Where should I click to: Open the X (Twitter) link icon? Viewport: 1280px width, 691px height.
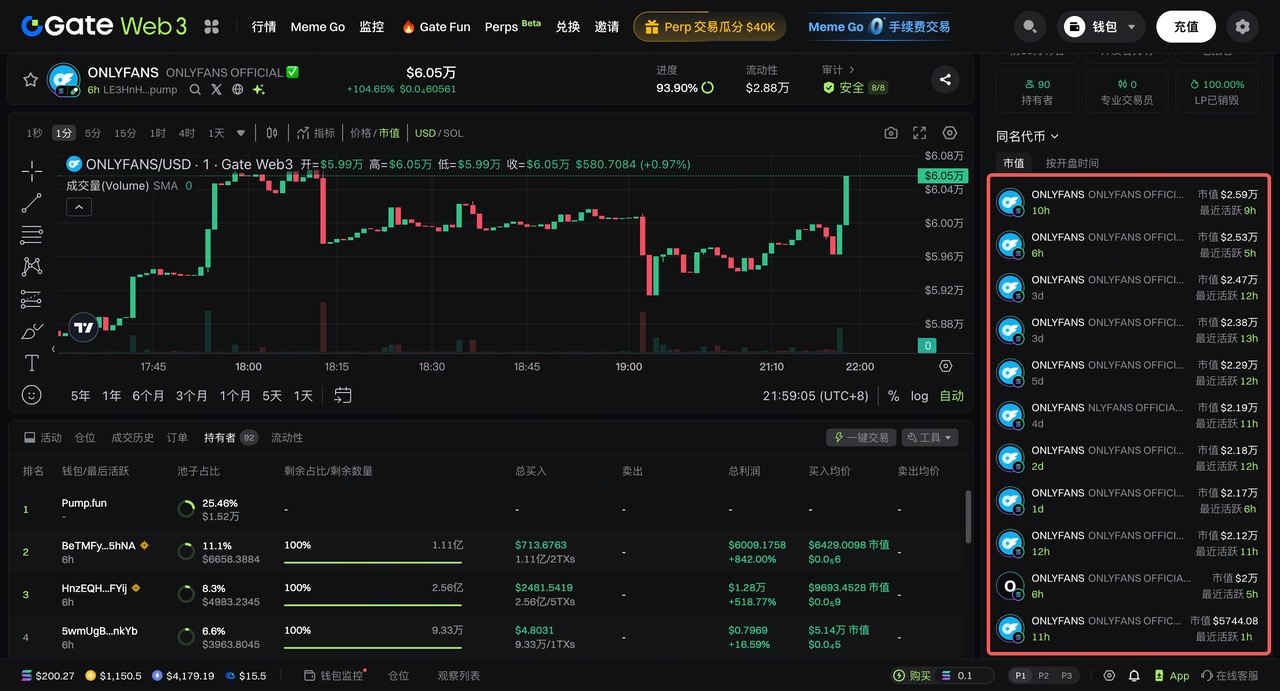216,89
